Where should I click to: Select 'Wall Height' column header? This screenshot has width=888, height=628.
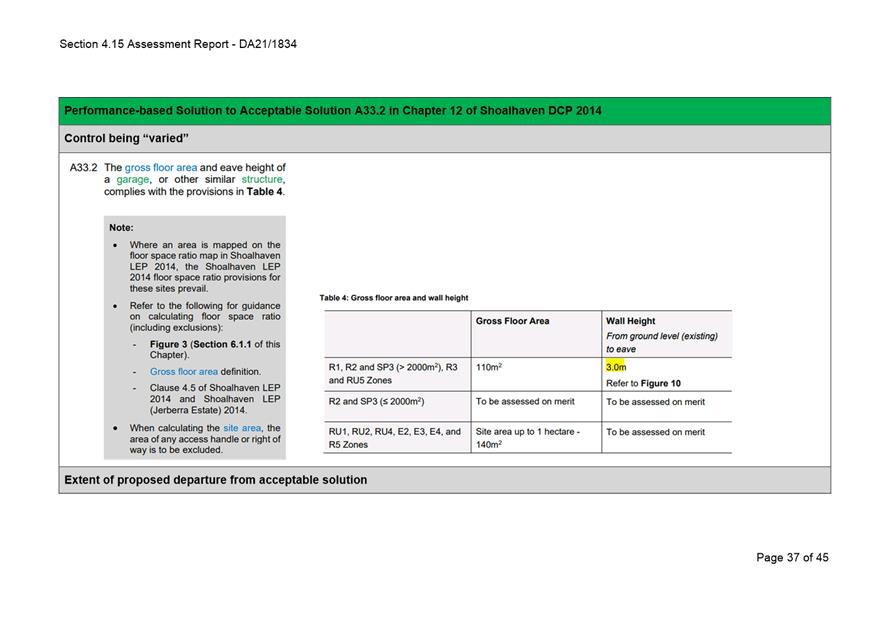click(630, 321)
